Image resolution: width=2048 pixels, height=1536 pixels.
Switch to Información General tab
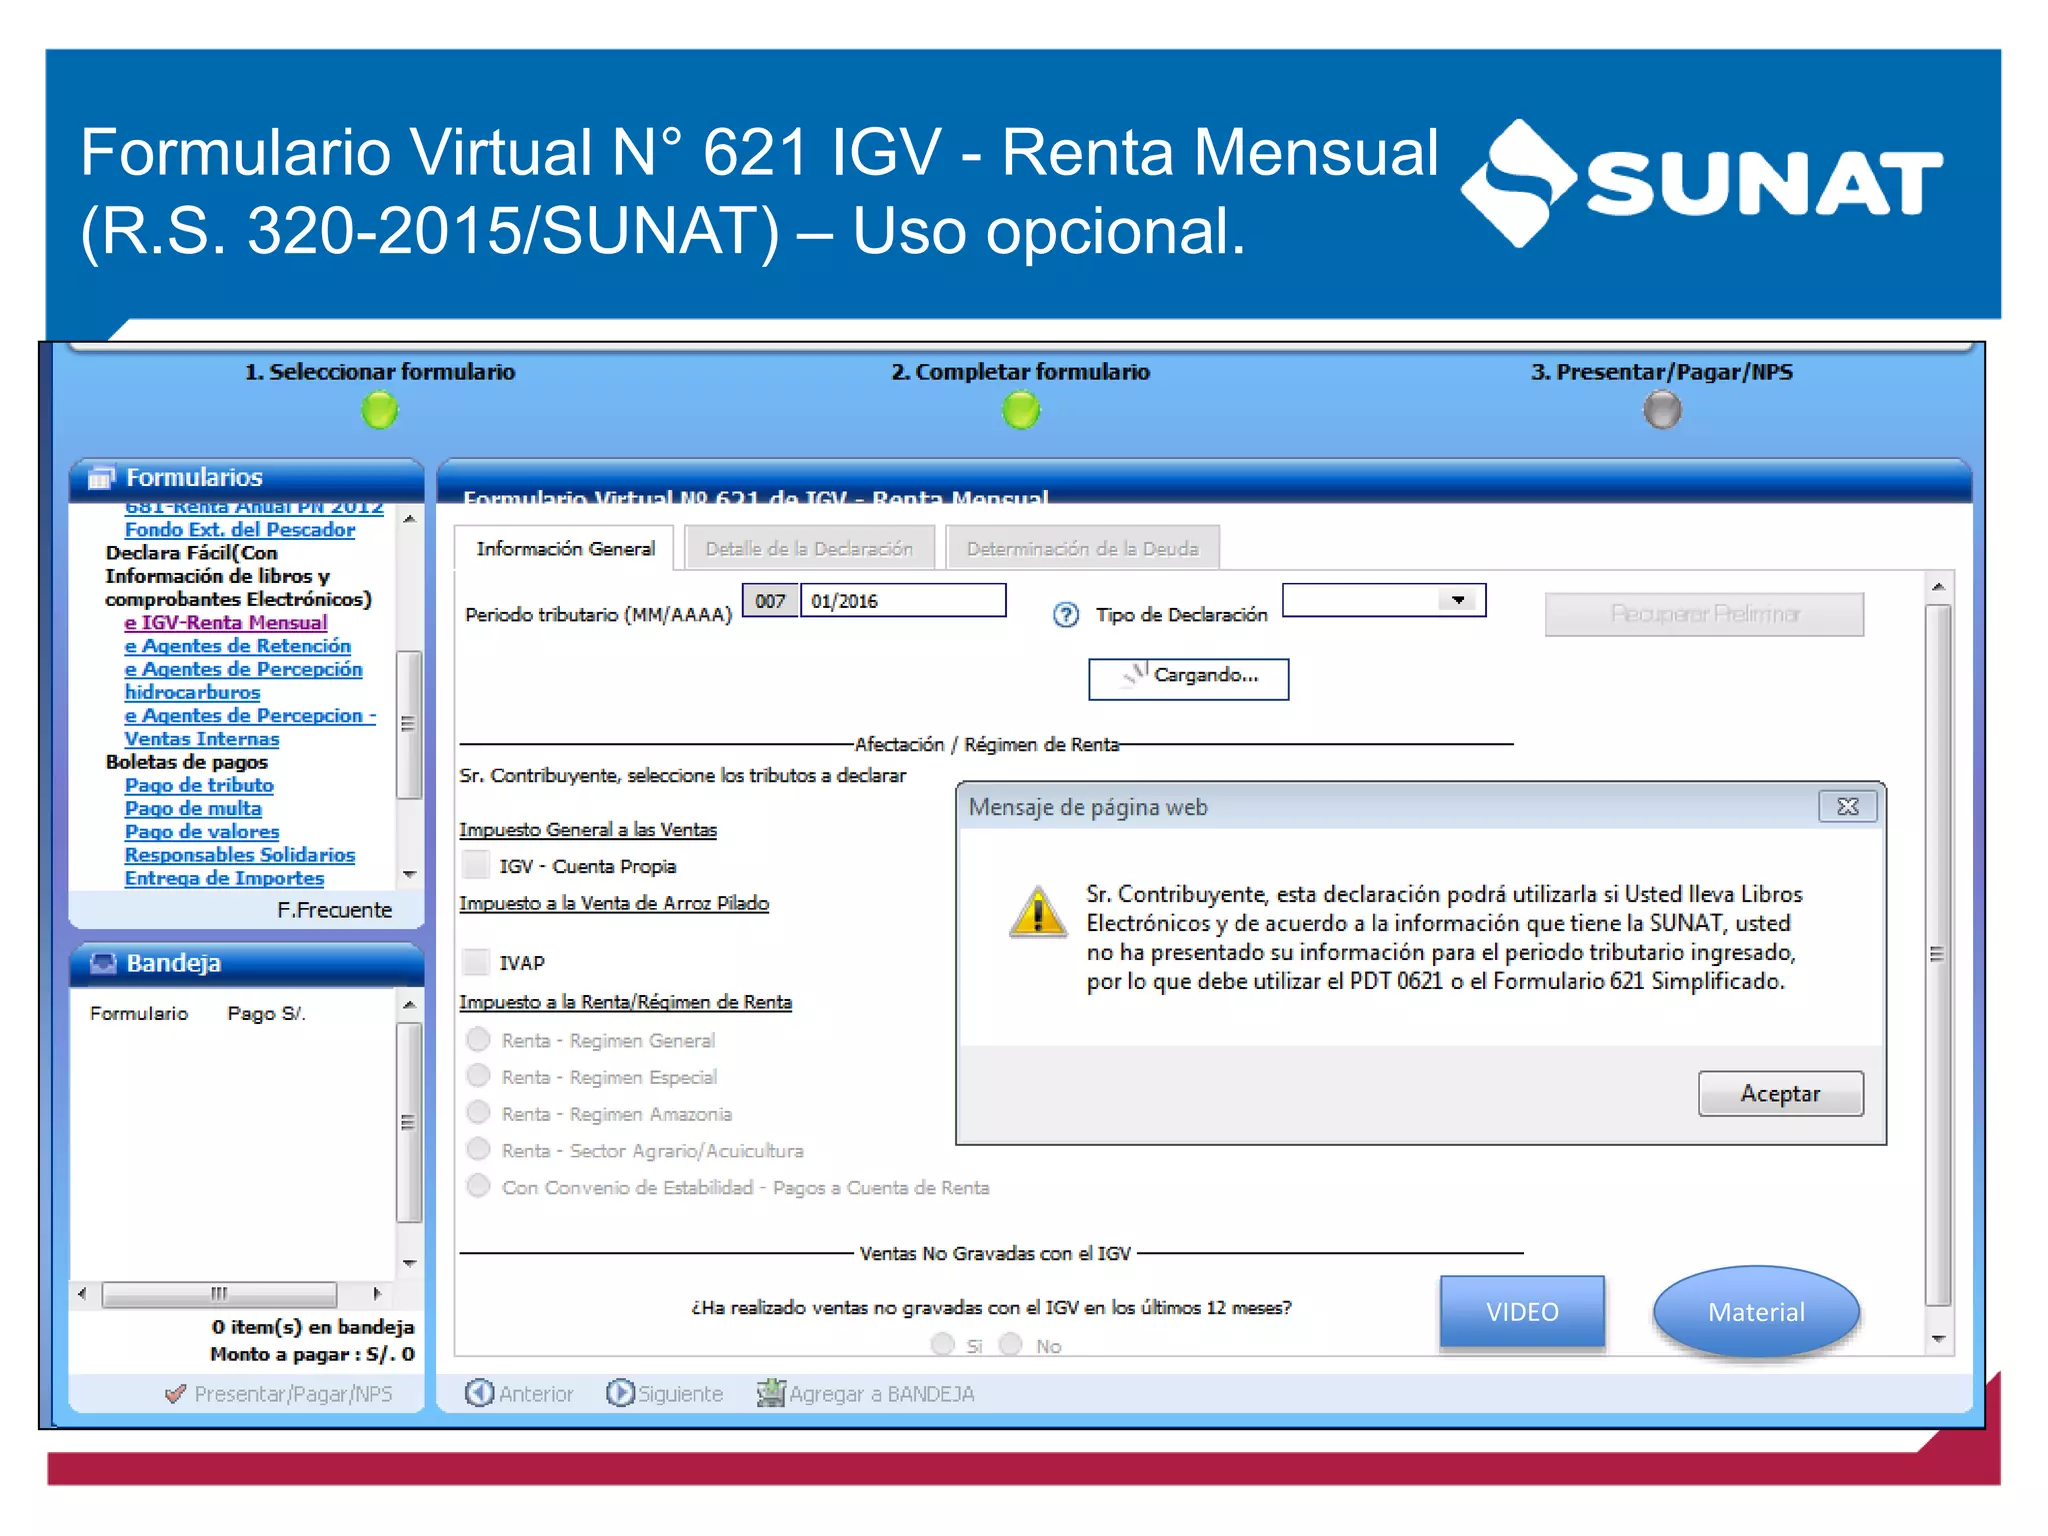pyautogui.click(x=565, y=548)
